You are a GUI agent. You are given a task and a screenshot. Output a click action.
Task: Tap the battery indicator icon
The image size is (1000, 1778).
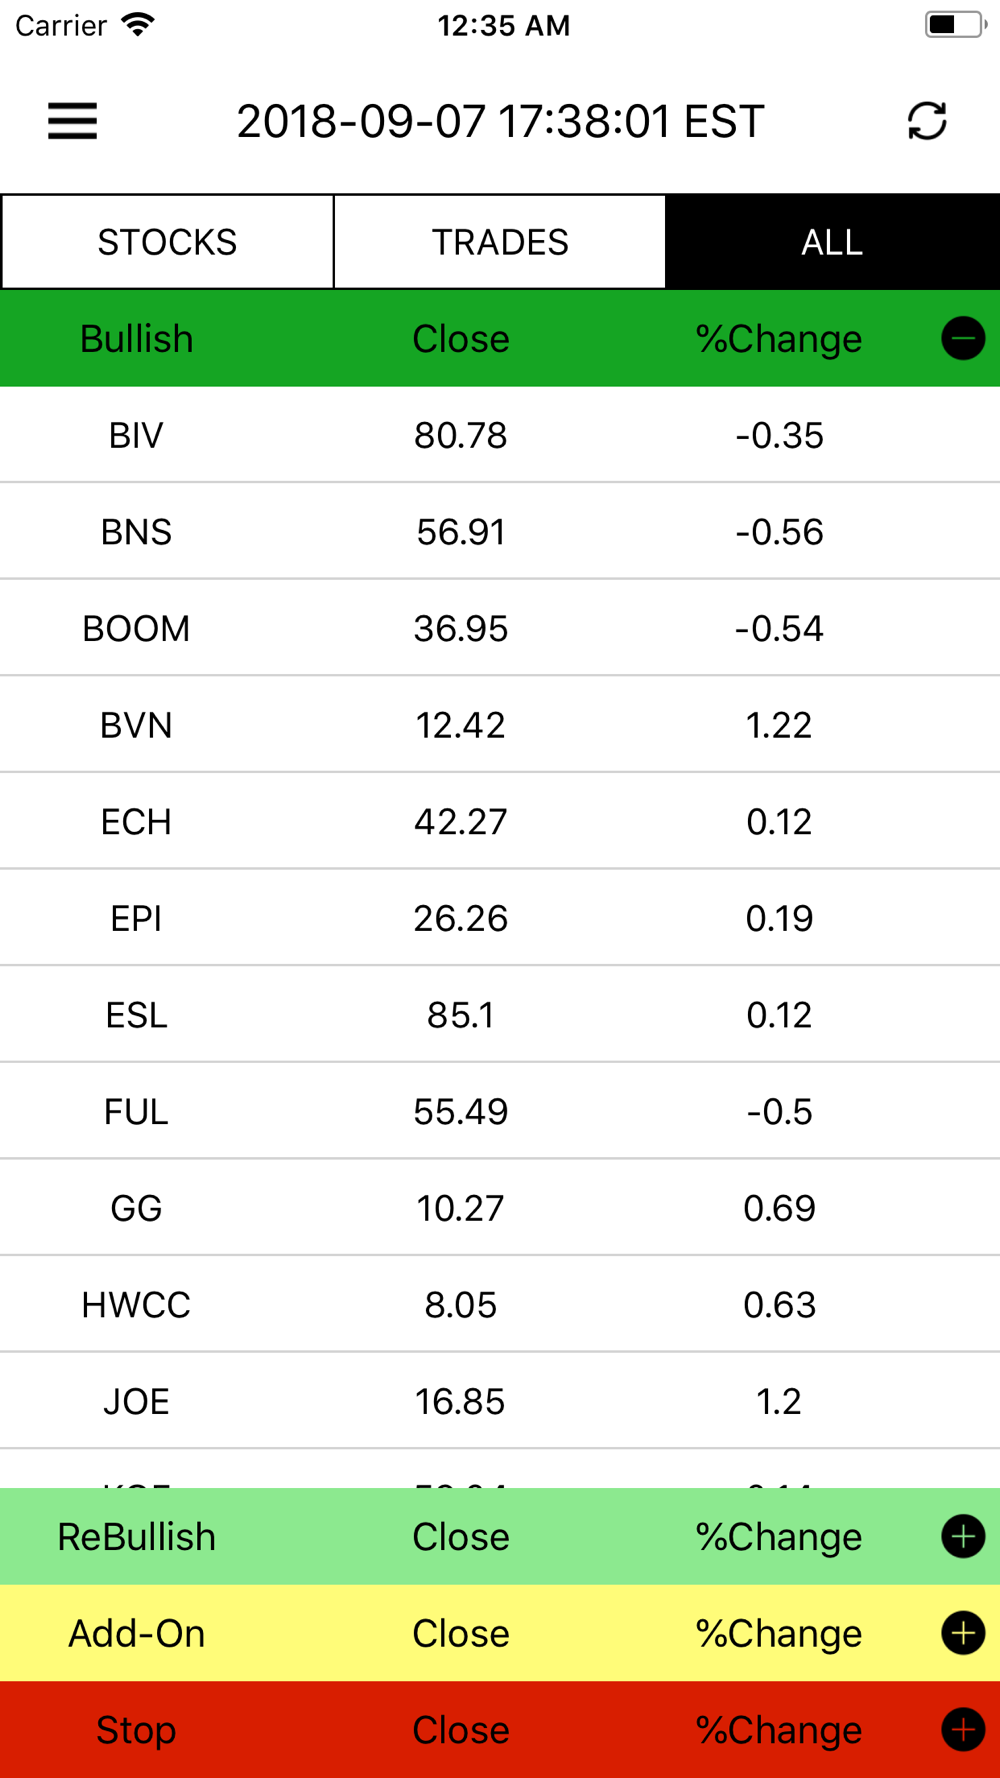(954, 25)
